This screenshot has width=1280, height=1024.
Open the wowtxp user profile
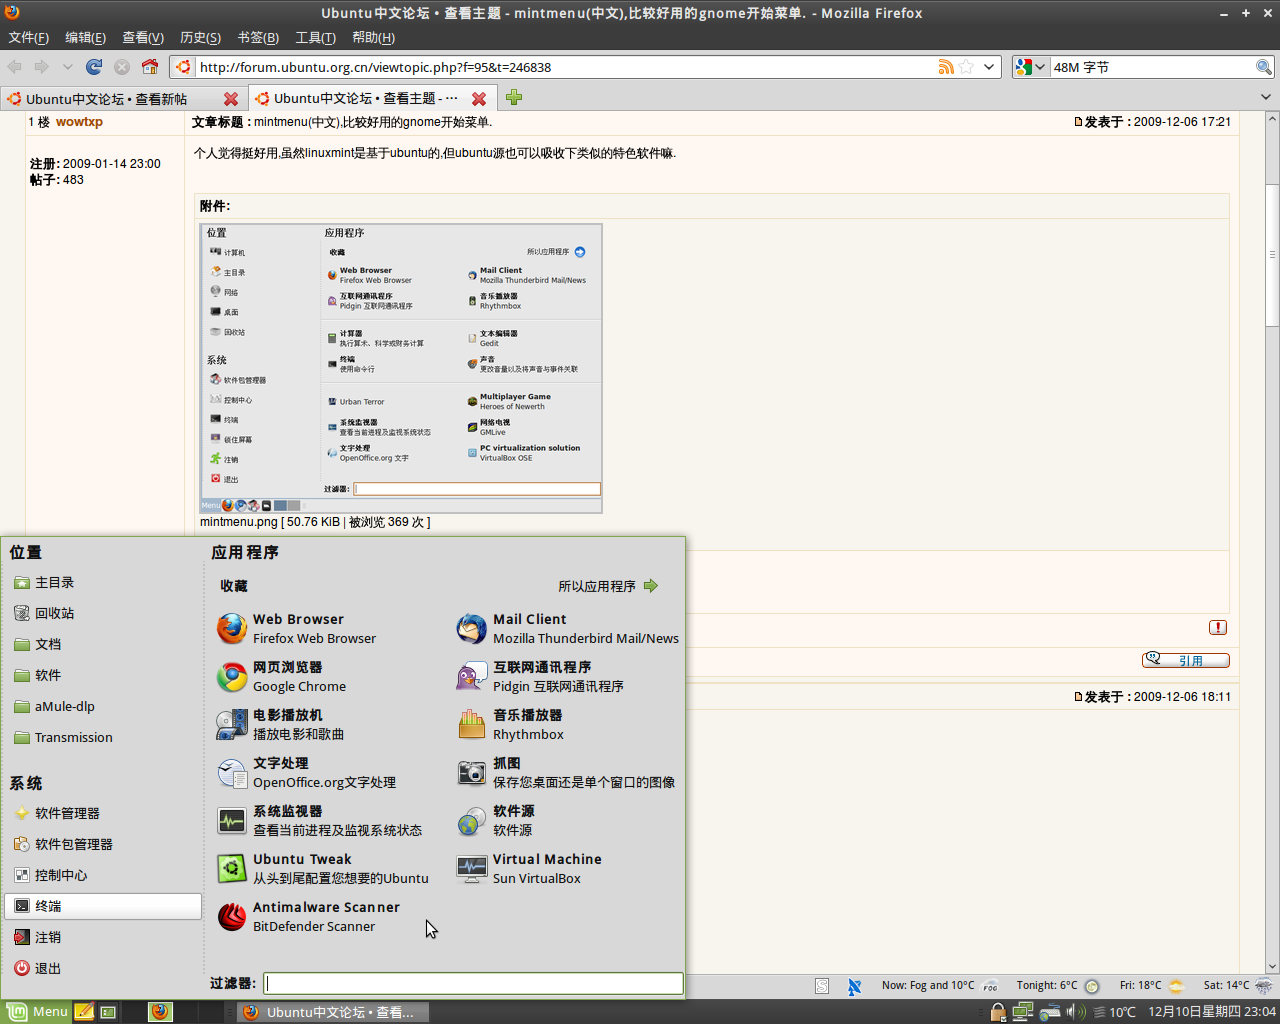coord(79,122)
